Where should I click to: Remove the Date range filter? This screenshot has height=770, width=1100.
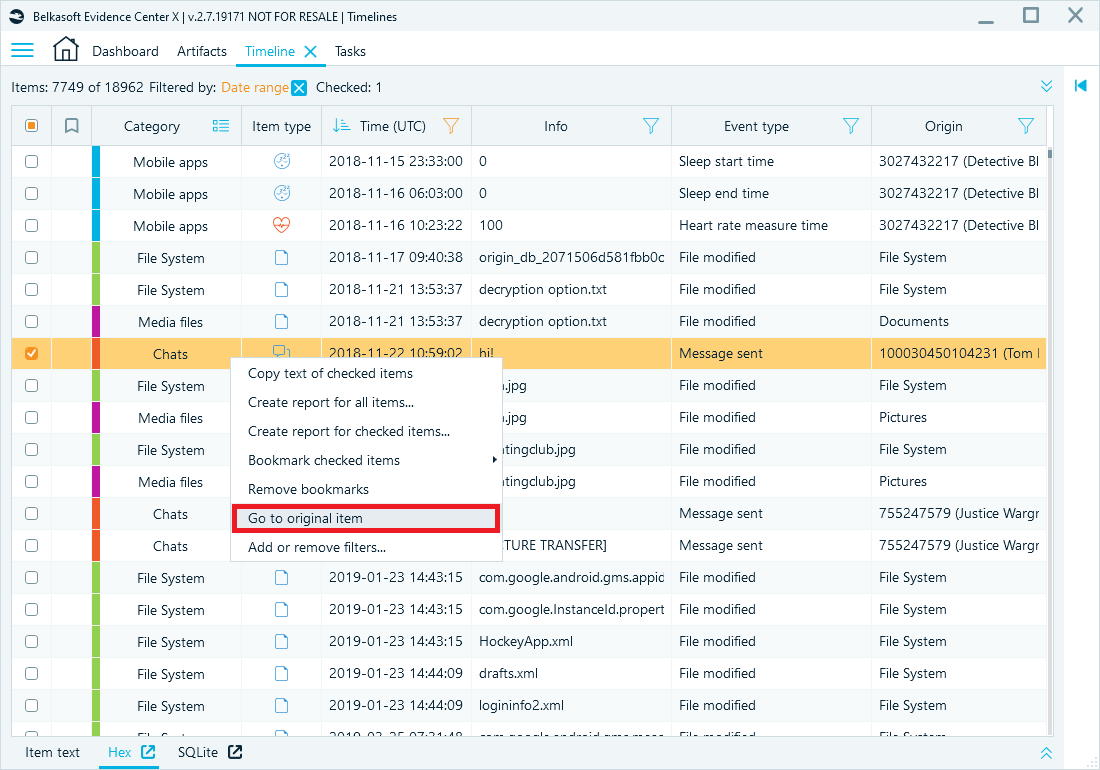[299, 88]
